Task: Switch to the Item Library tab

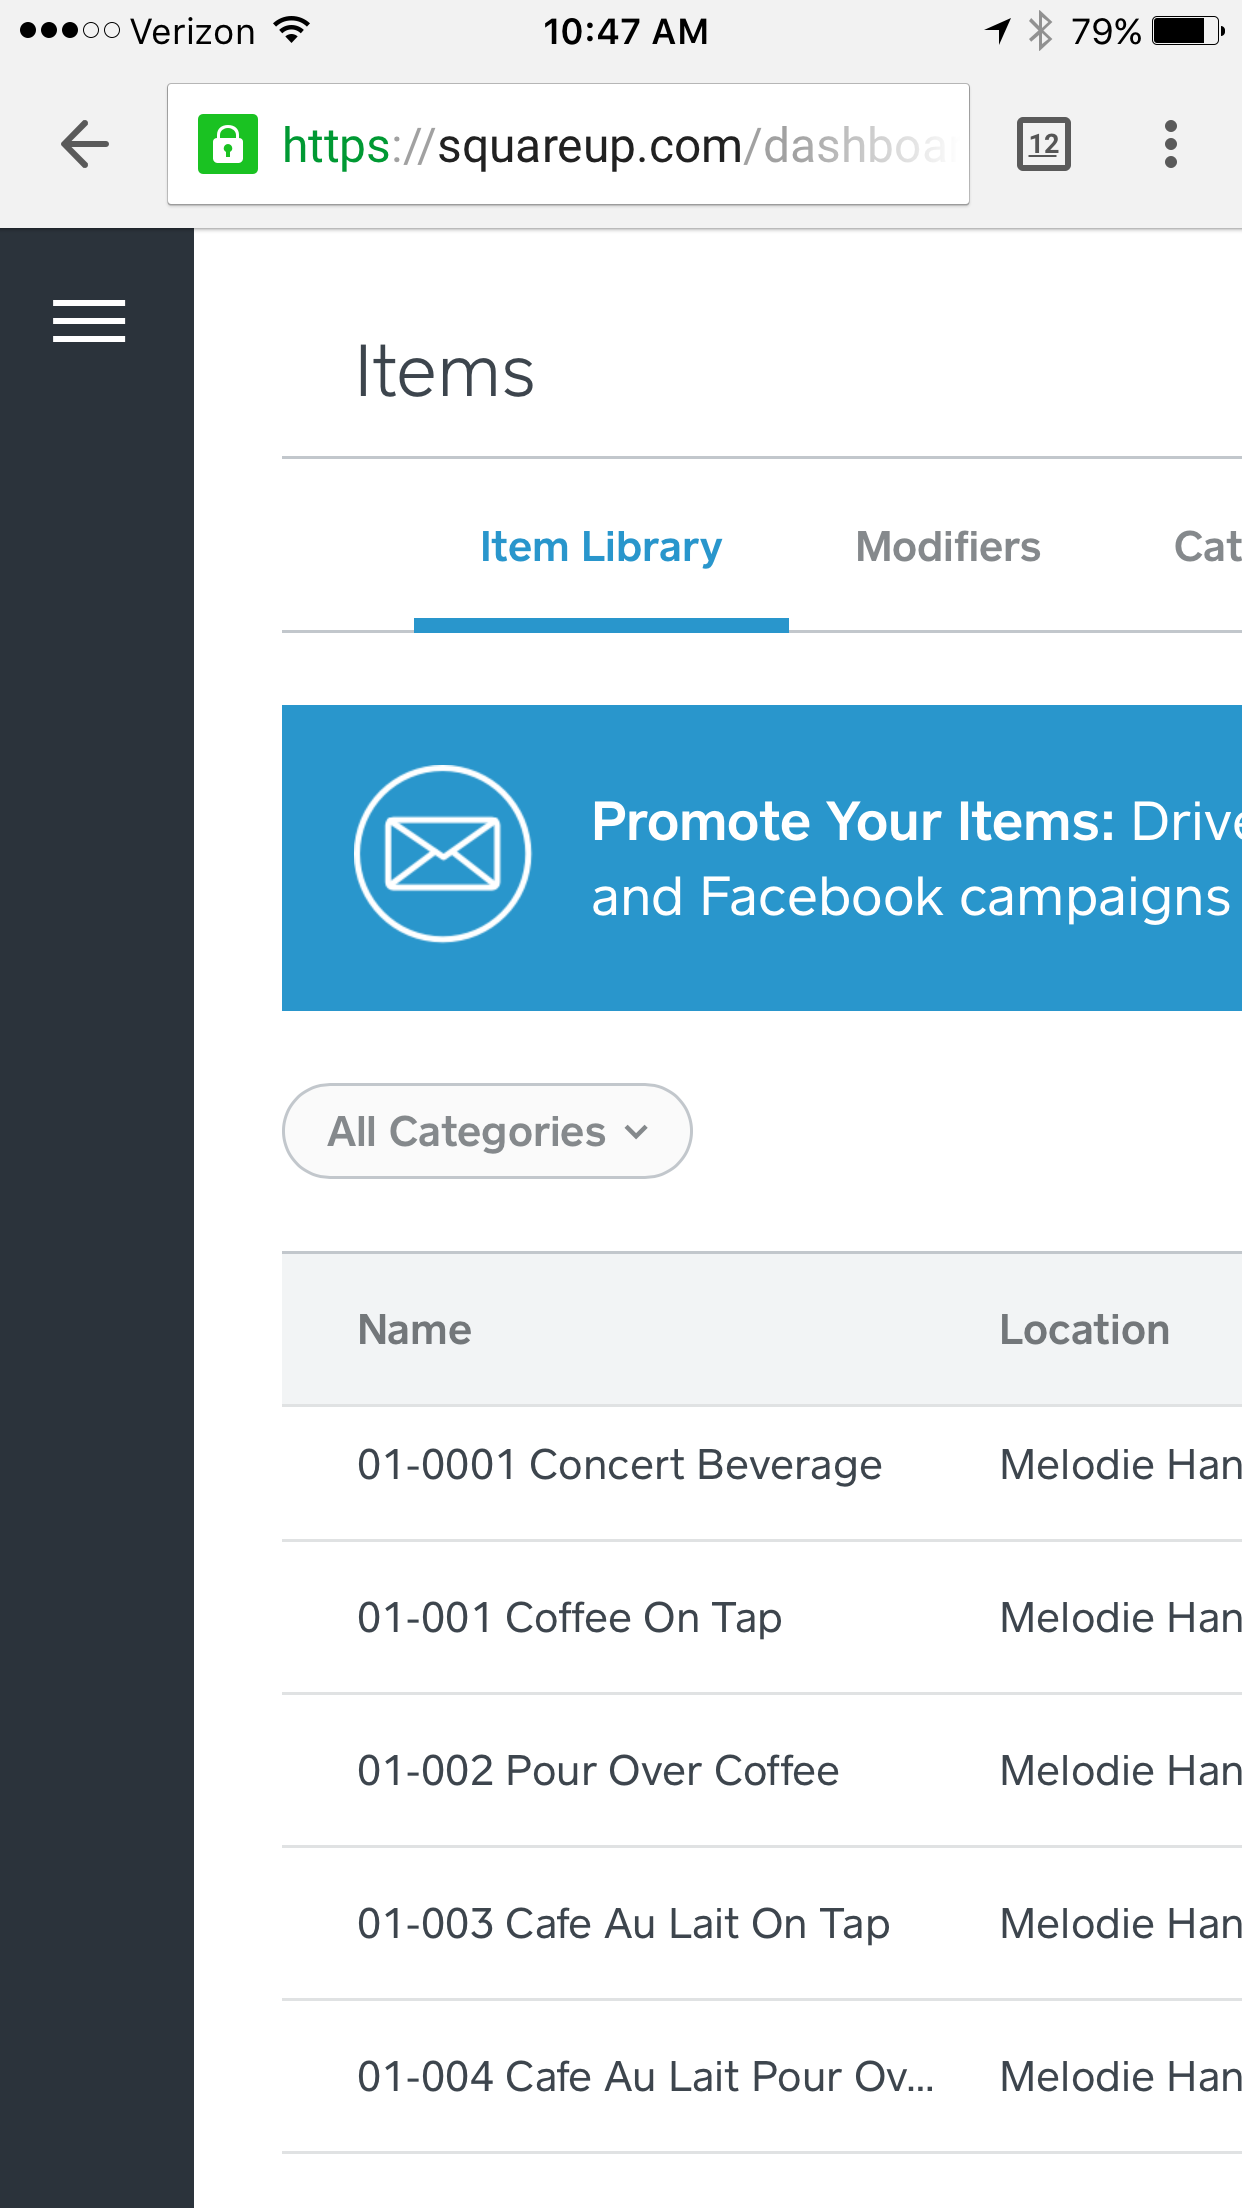Action: (x=601, y=547)
